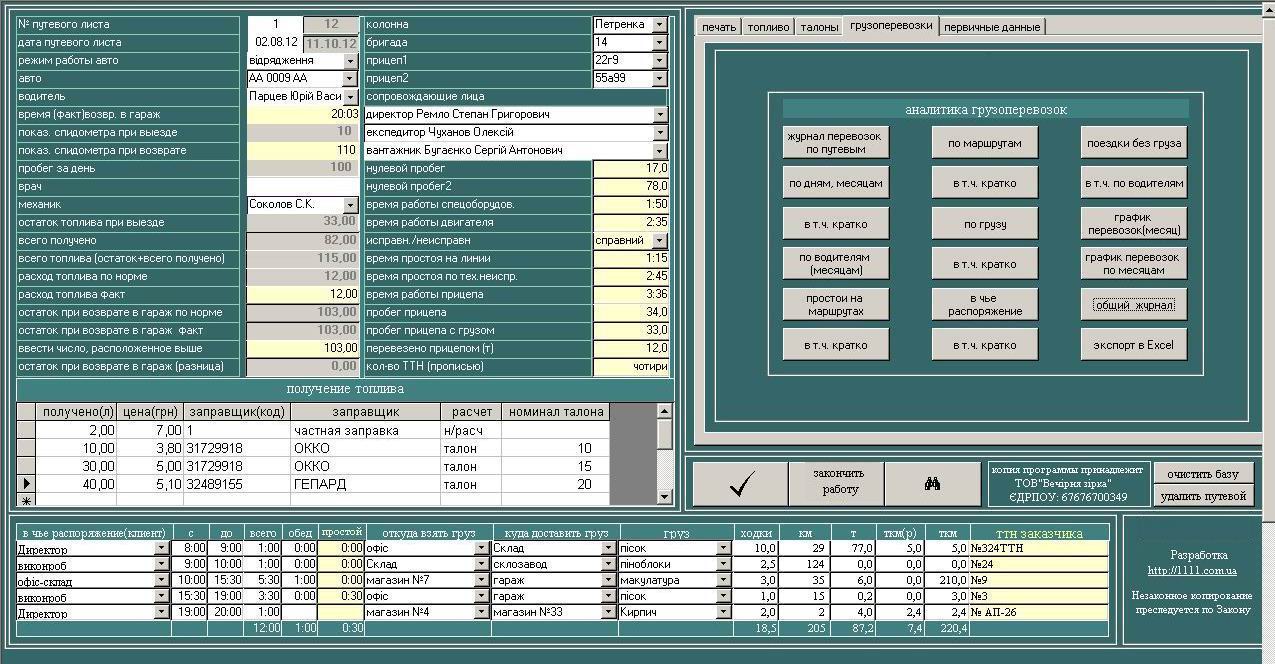The width and height of the screenshot is (1275, 664).
Task: Click the current-row arrow selector in fuel table
Action: coord(27,484)
